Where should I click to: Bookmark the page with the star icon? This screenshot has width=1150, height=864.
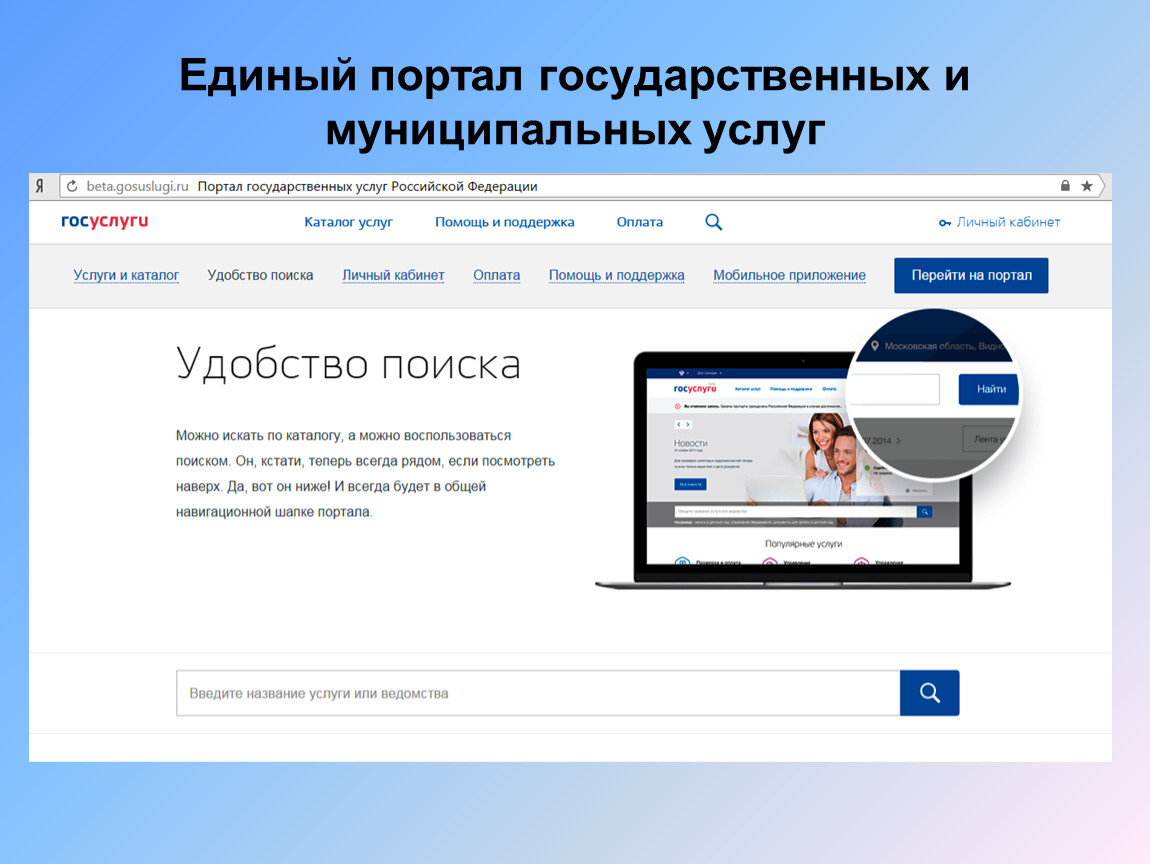pyautogui.click(x=1087, y=187)
